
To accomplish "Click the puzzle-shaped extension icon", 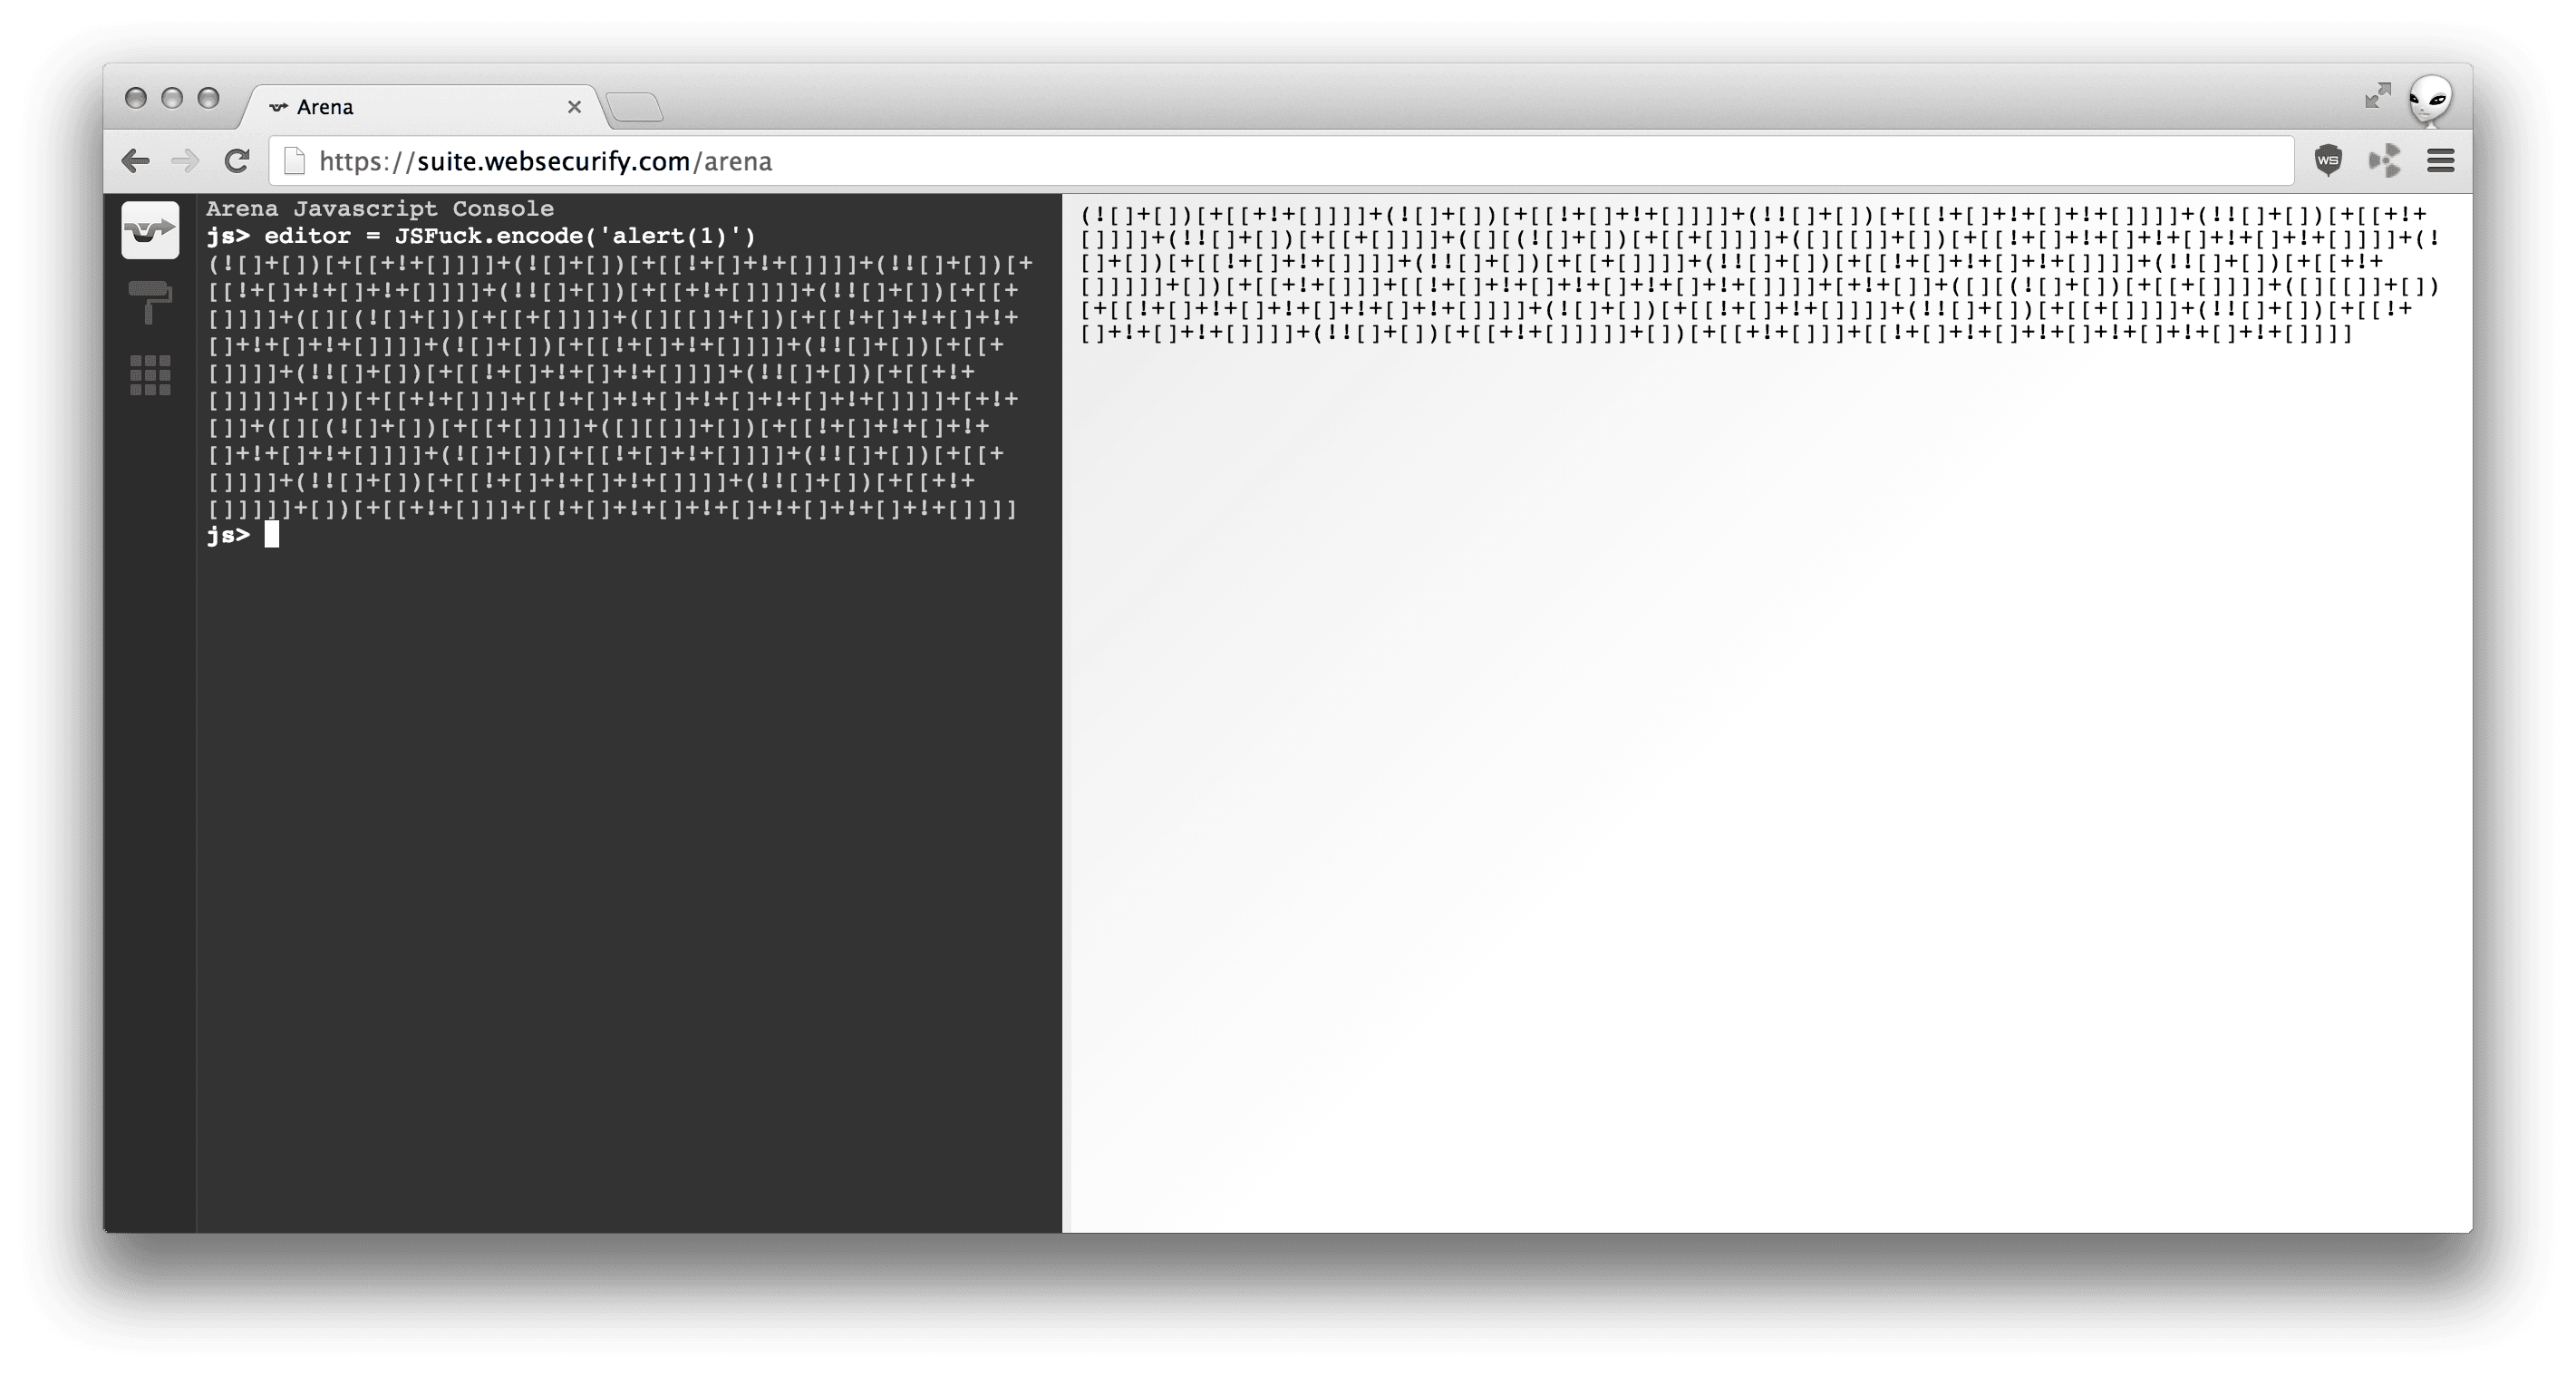I will pyautogui.click(x=2385, y=161).
